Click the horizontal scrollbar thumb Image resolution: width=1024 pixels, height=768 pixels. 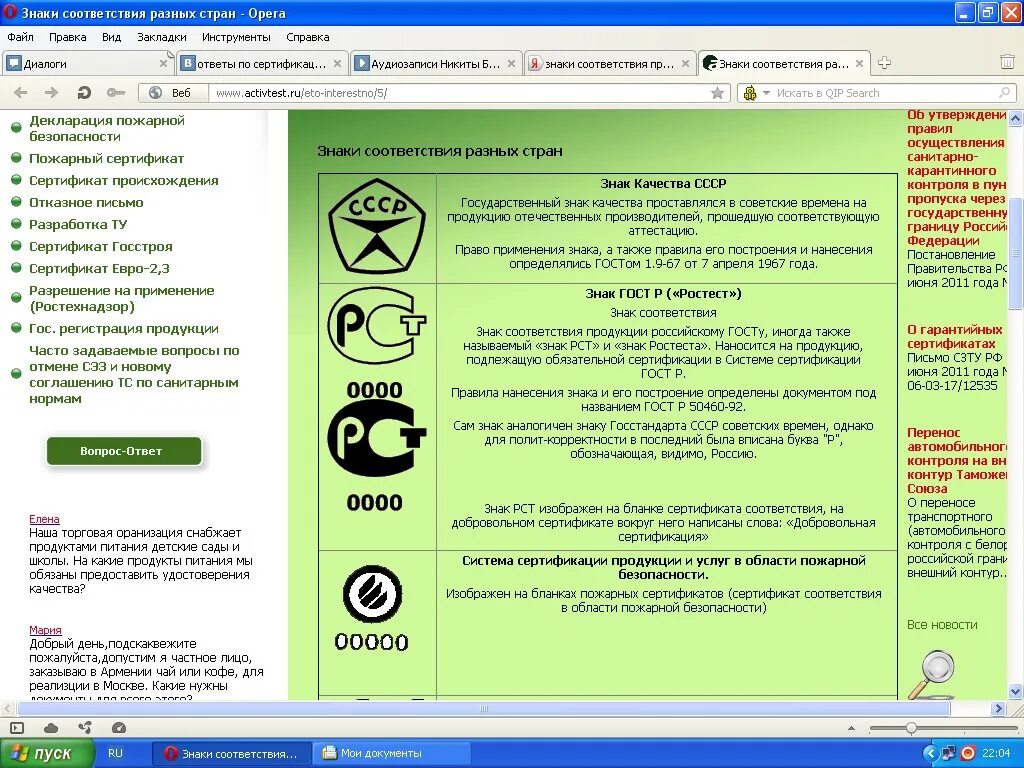pyautogui.click(x=484, y=709)
